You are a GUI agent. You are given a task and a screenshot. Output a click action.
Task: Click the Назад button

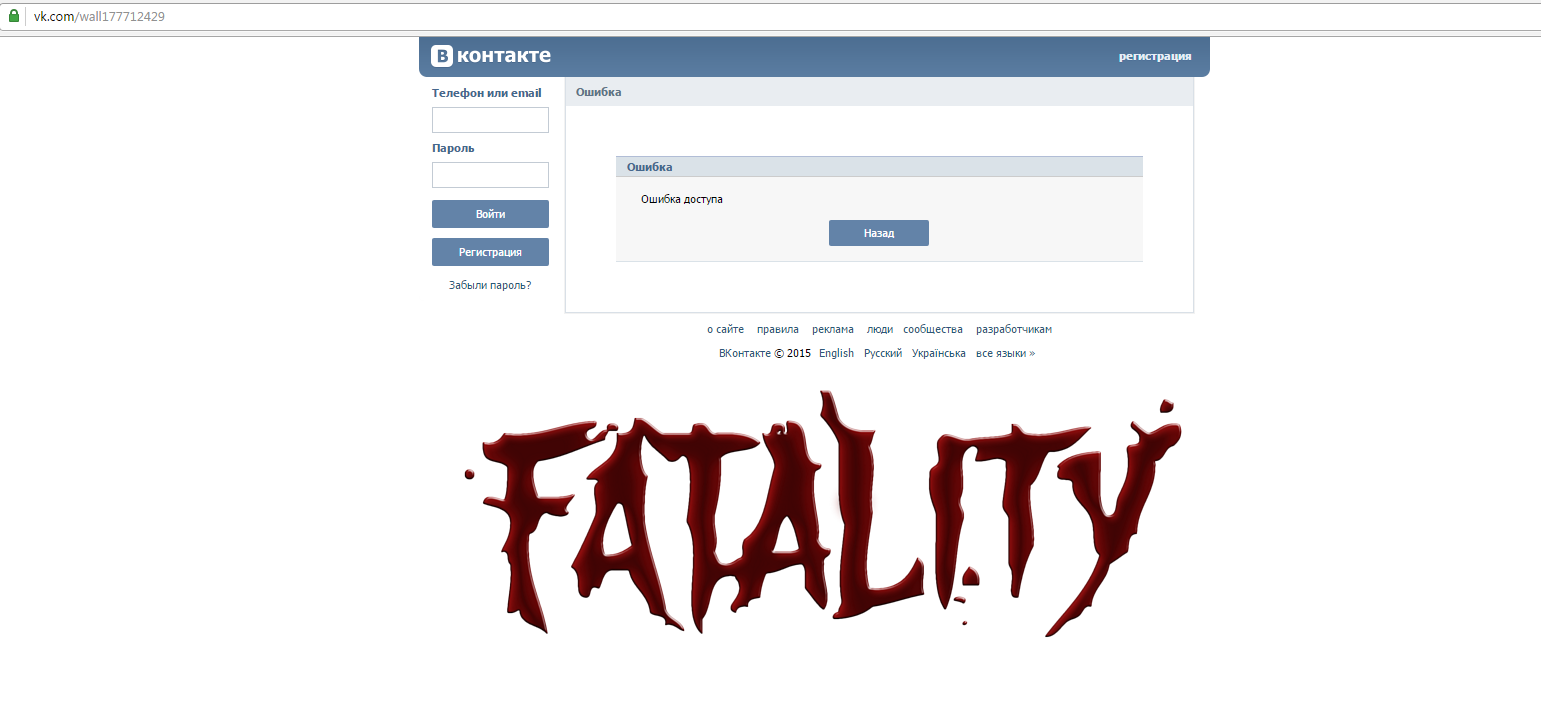pyautogui.click(x=879, y=233)
